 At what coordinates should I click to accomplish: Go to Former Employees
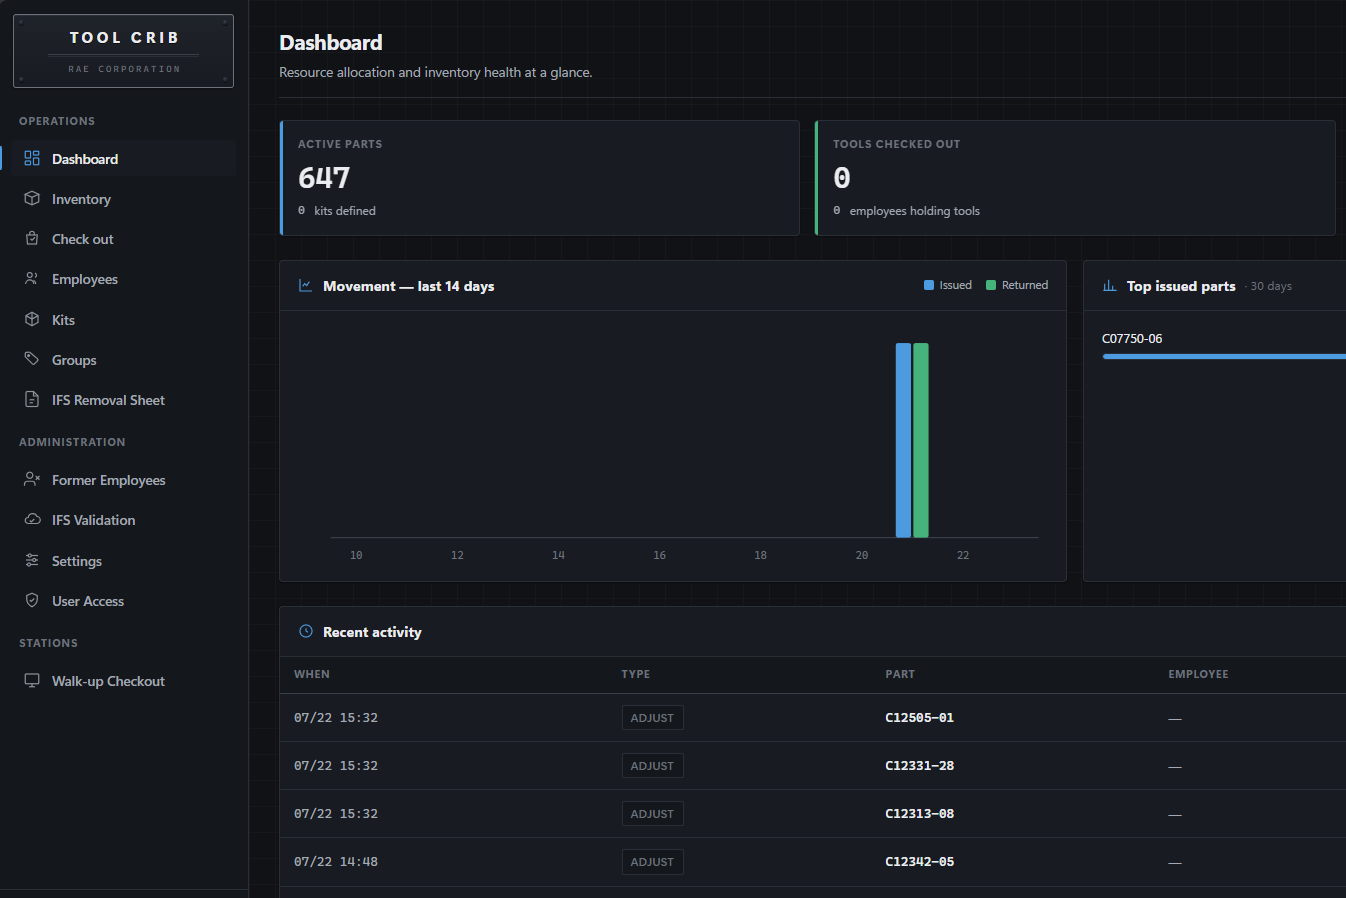click(x=125, y=480)
